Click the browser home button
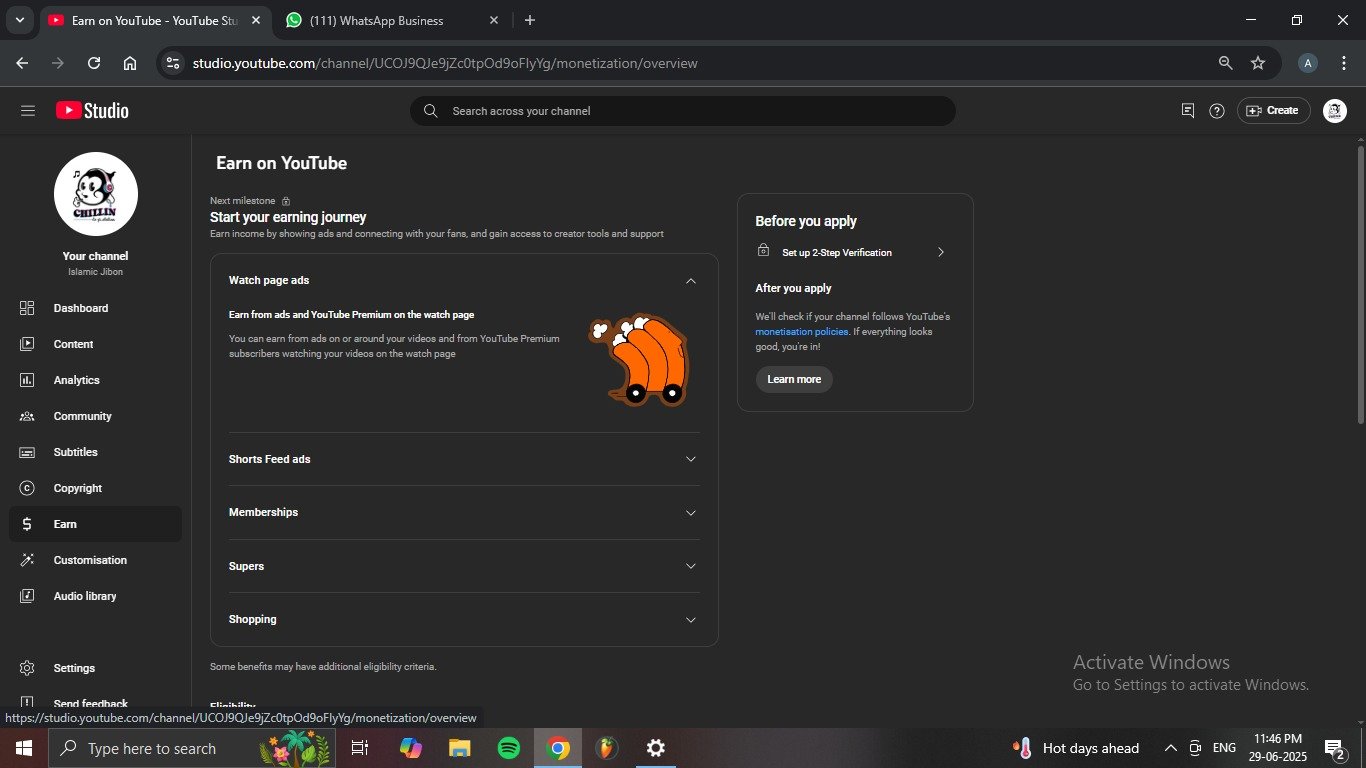Screen dimensions: 1366x768 130,63
